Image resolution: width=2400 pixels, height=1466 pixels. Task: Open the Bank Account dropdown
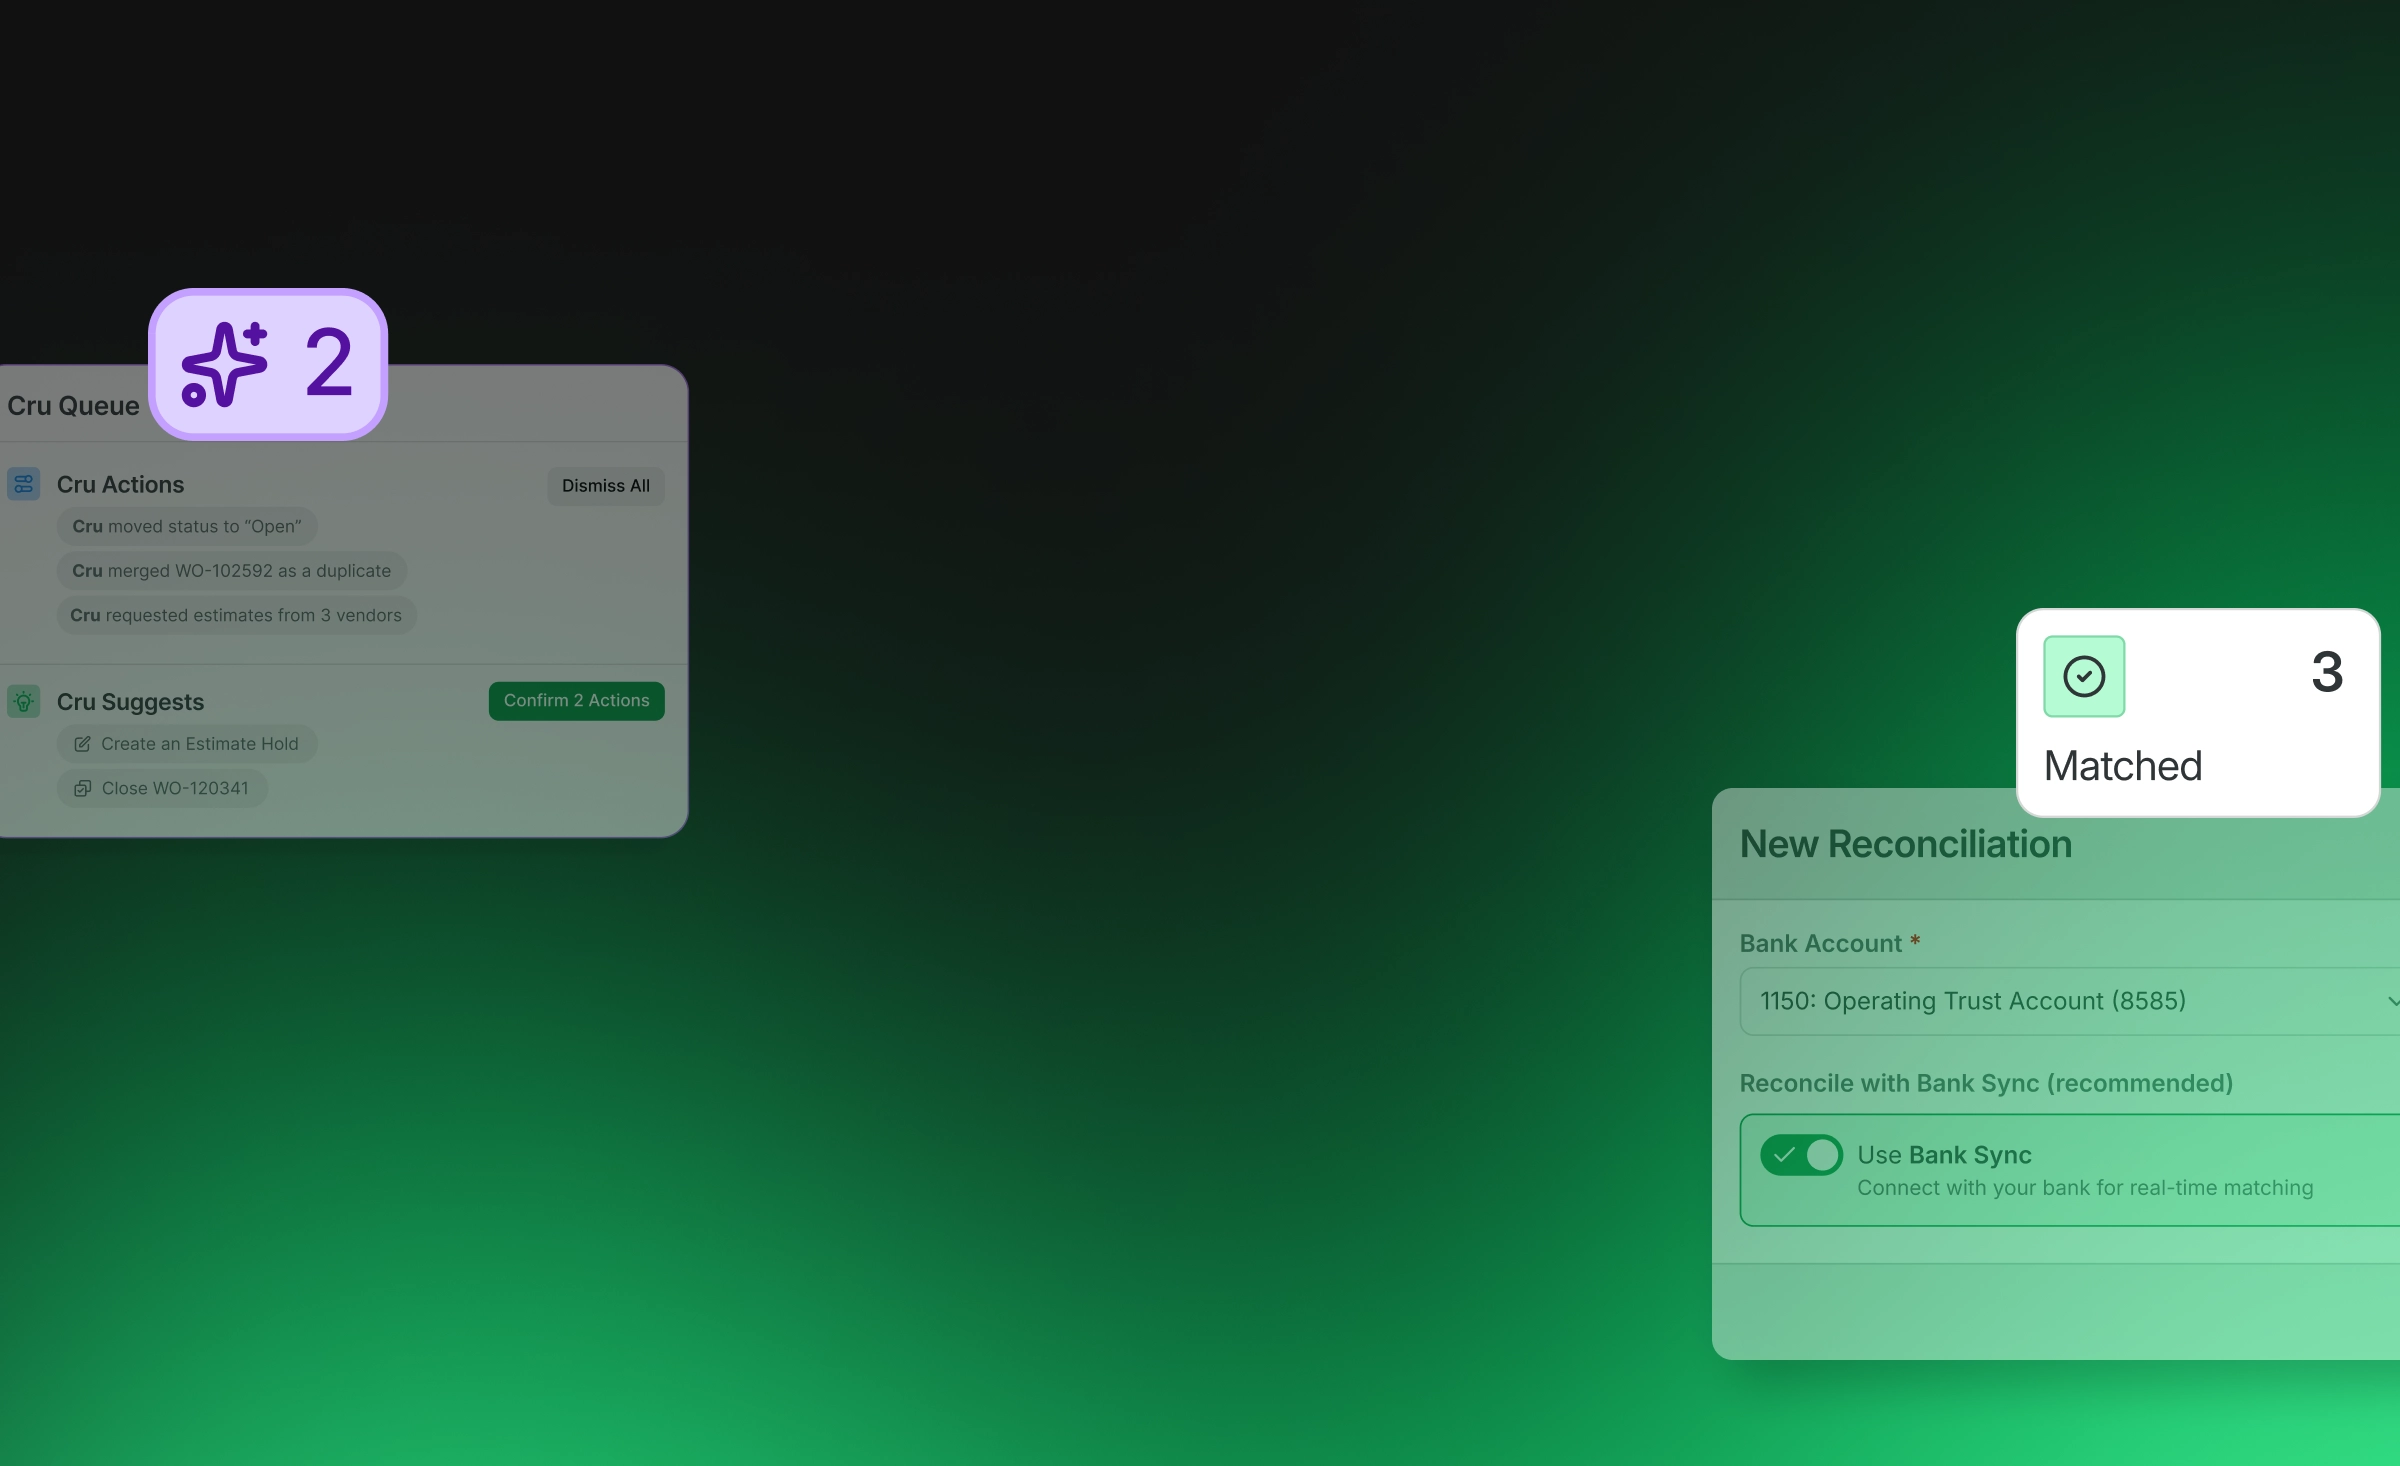point(2070,1001)
